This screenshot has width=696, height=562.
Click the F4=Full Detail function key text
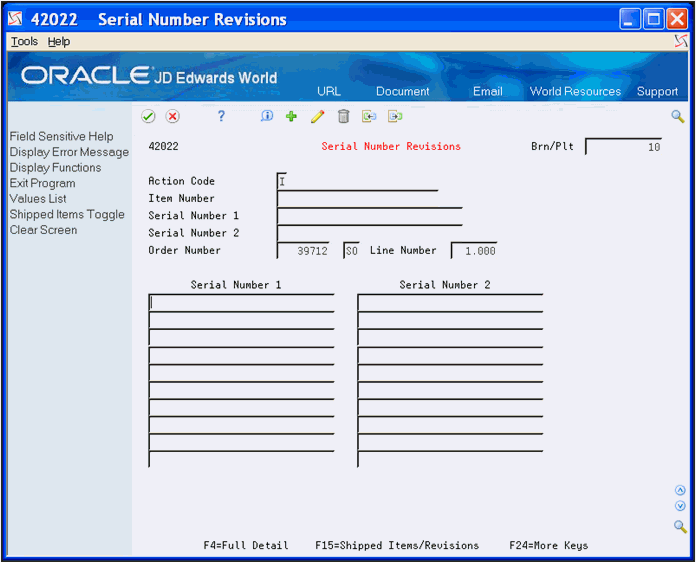(246, 545)
